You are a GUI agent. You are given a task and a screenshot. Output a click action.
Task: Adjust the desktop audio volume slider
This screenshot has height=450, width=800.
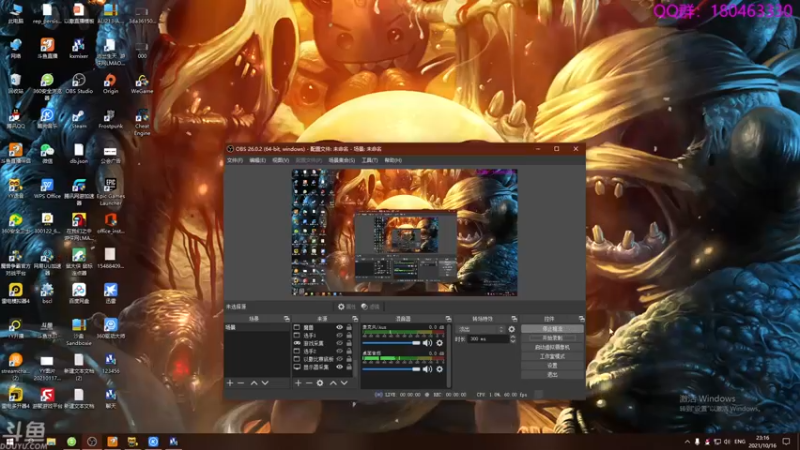pos(391,369)
